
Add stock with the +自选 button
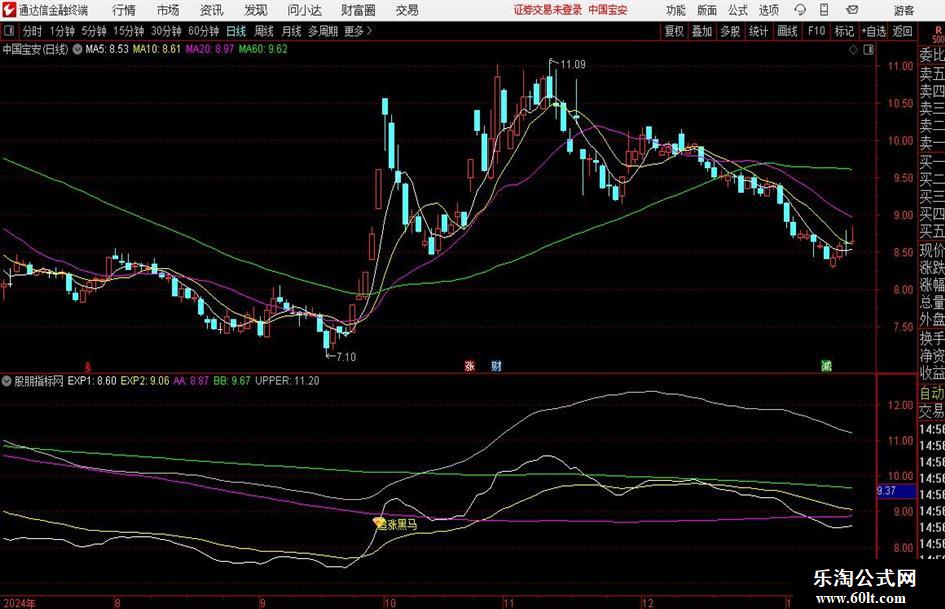coord(874,31)
